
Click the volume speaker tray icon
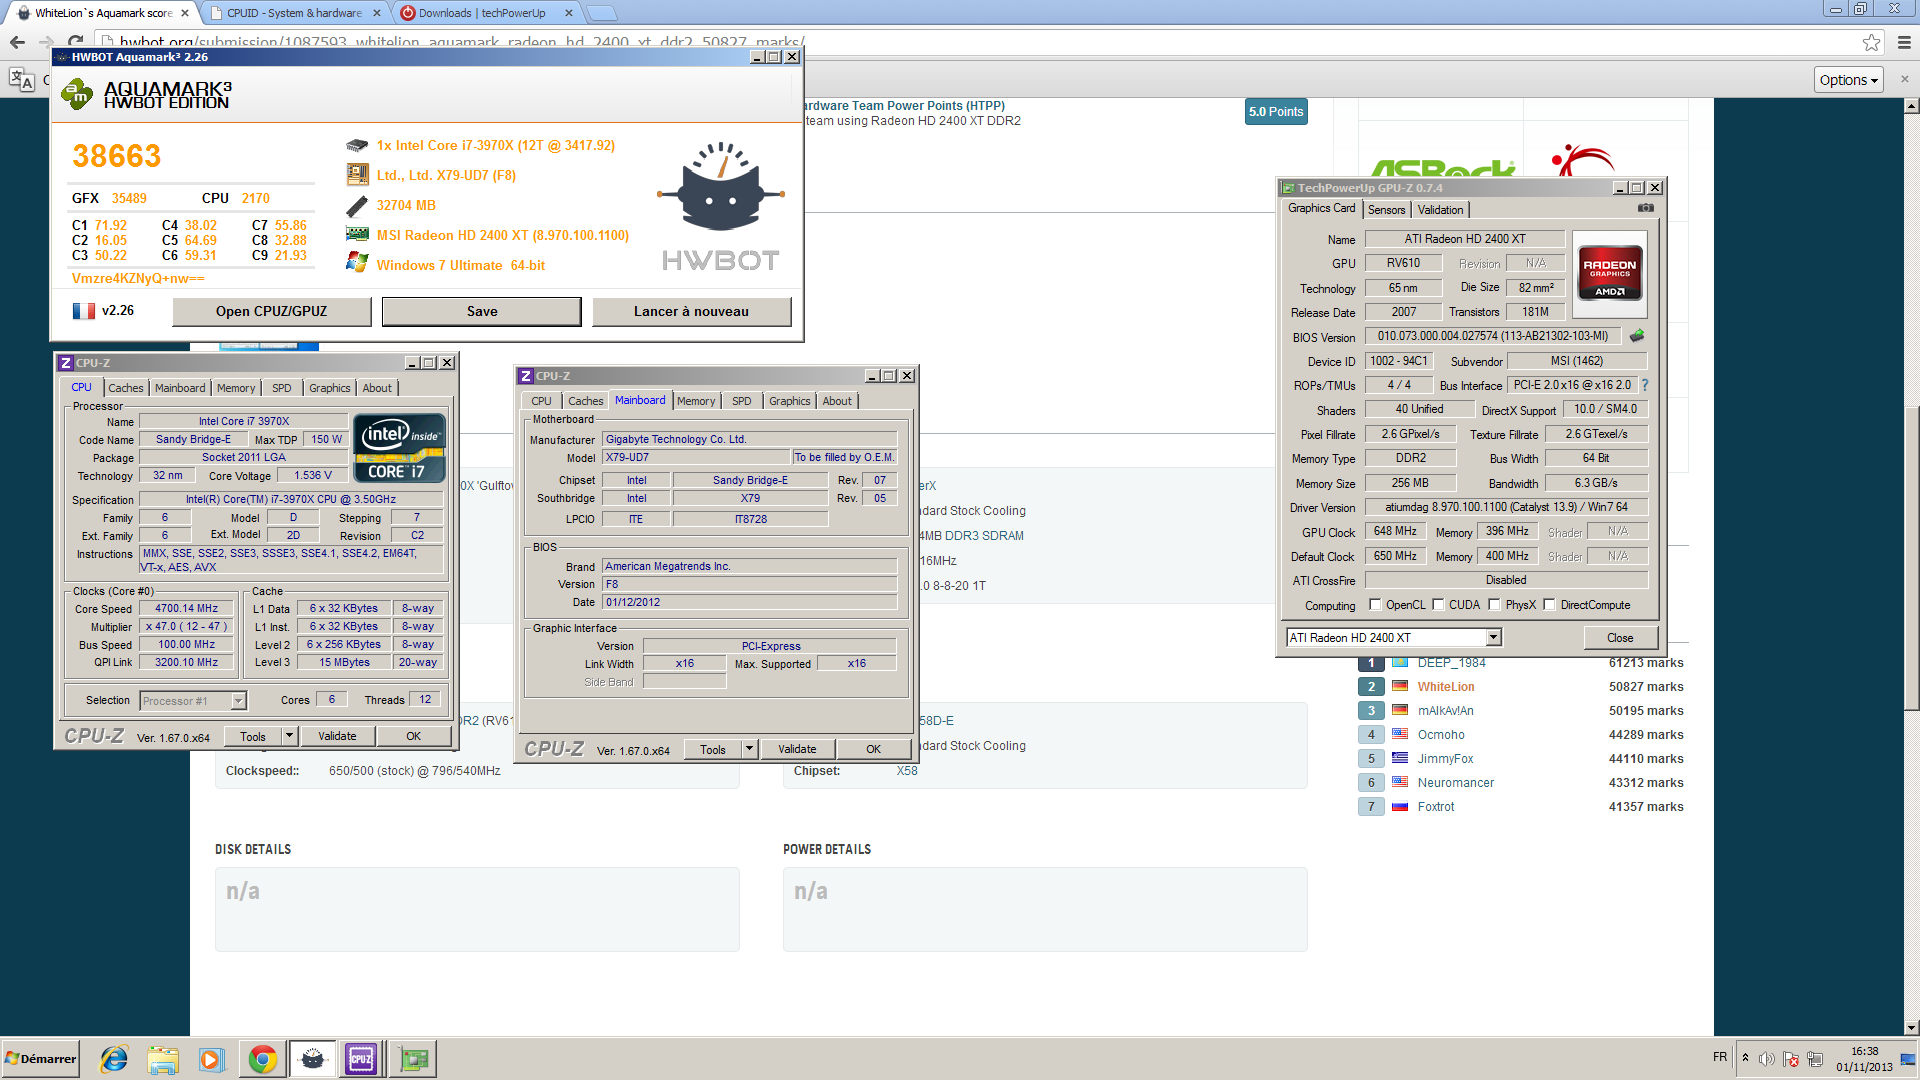1767,1059
